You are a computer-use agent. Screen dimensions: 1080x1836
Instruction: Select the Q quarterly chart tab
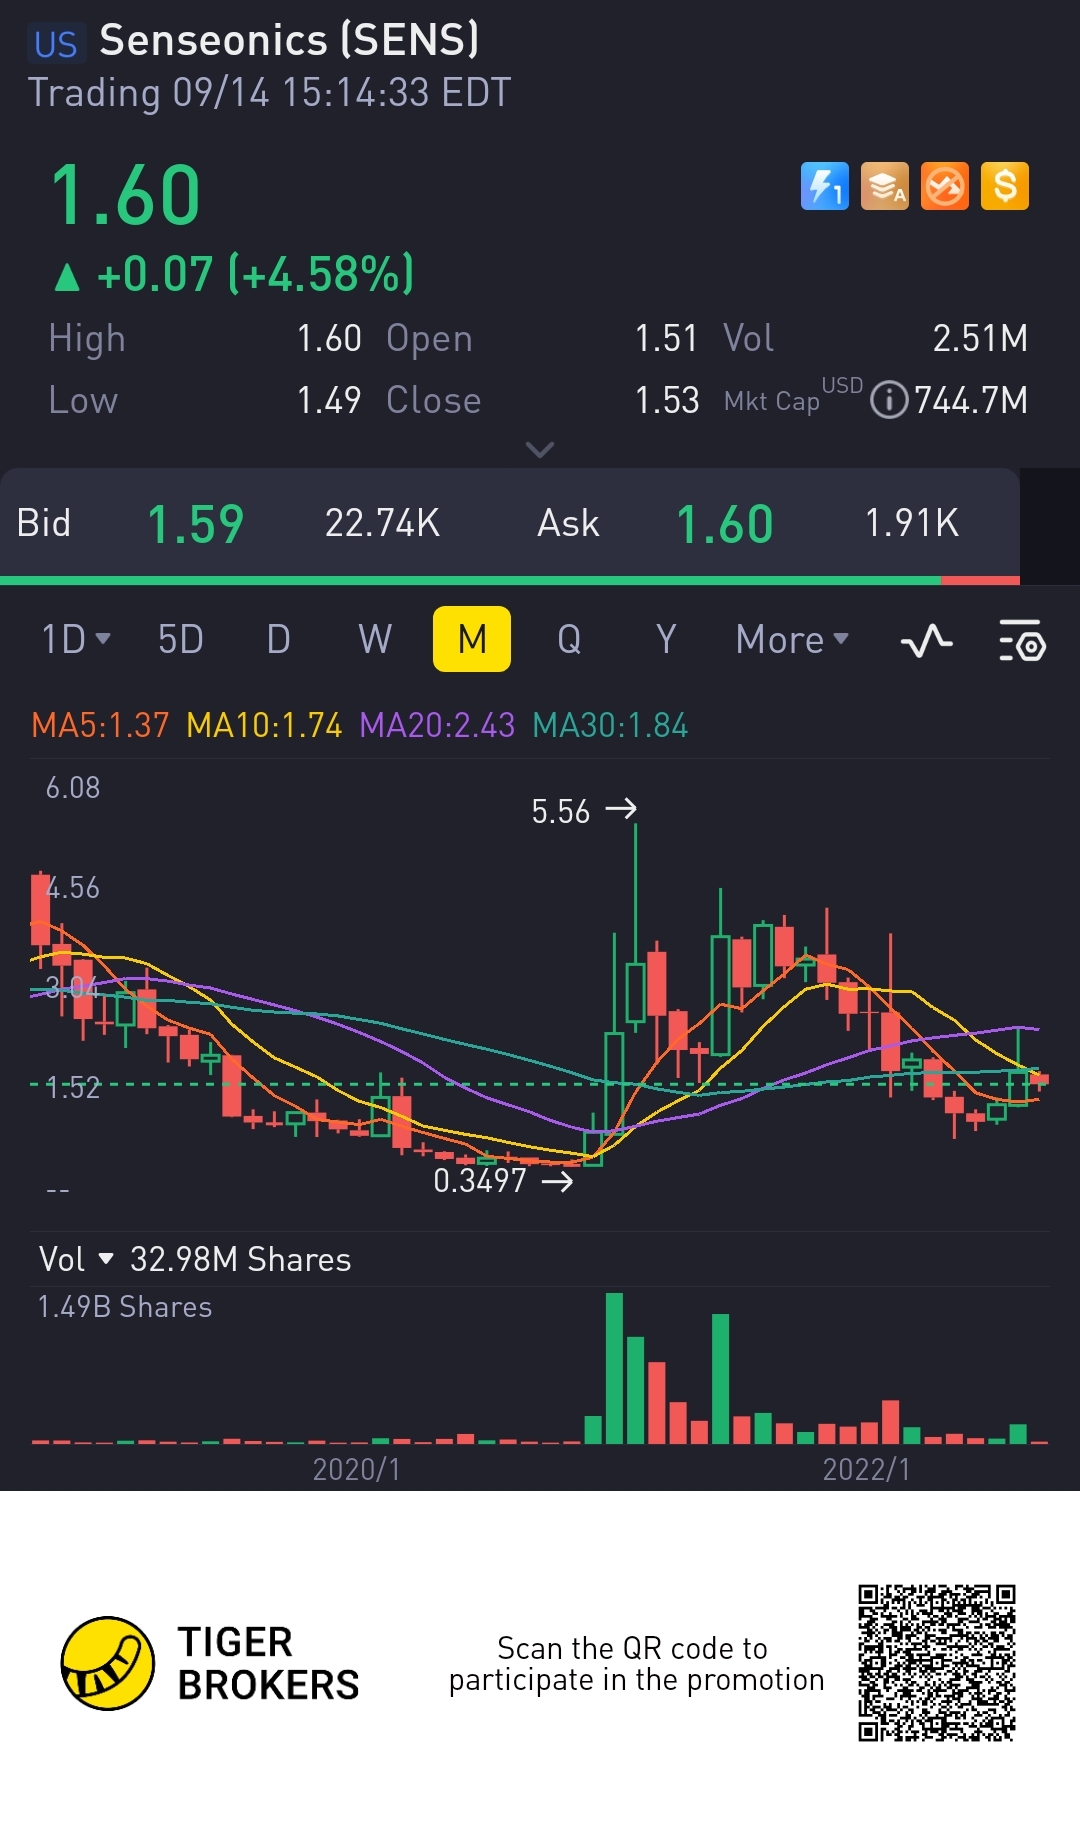click(569, 639)
